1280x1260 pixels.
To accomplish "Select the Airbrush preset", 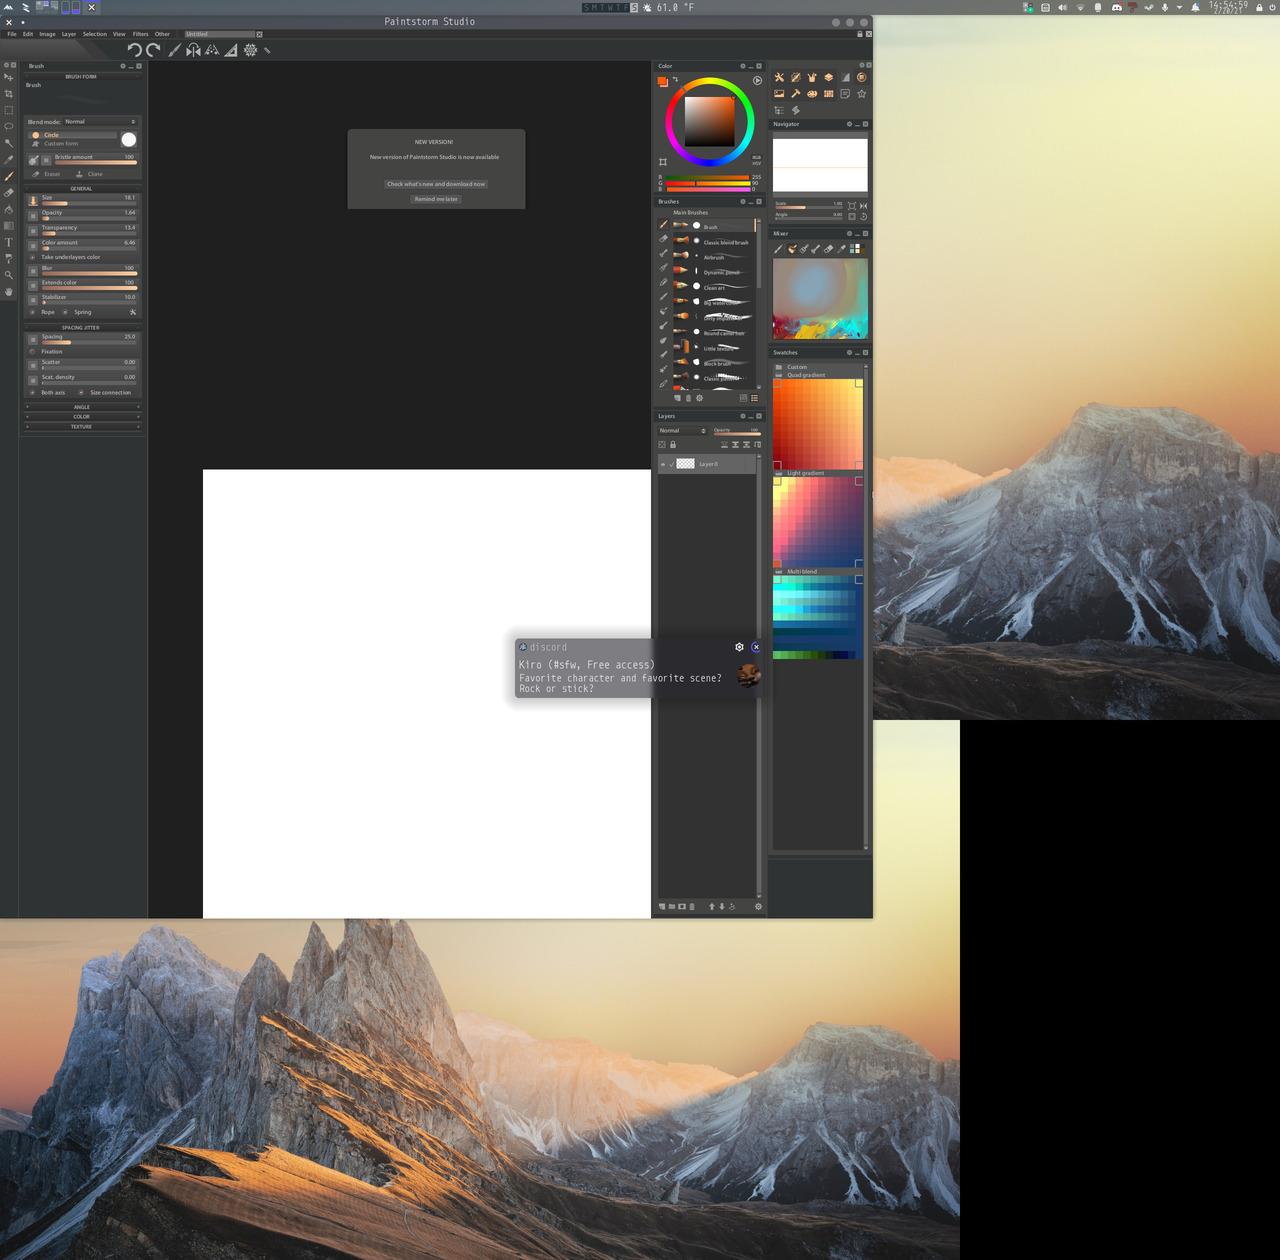I will [x=713, y=257].
